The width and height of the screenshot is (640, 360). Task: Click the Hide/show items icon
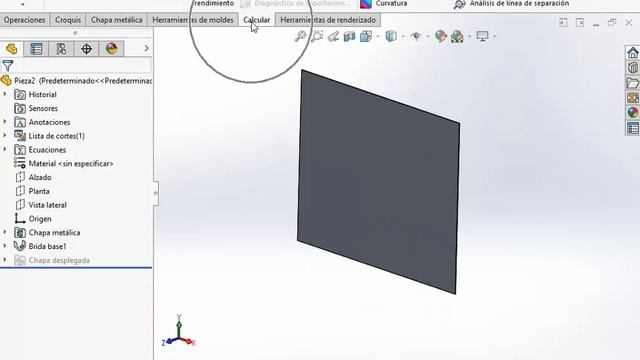click(416, 37)
